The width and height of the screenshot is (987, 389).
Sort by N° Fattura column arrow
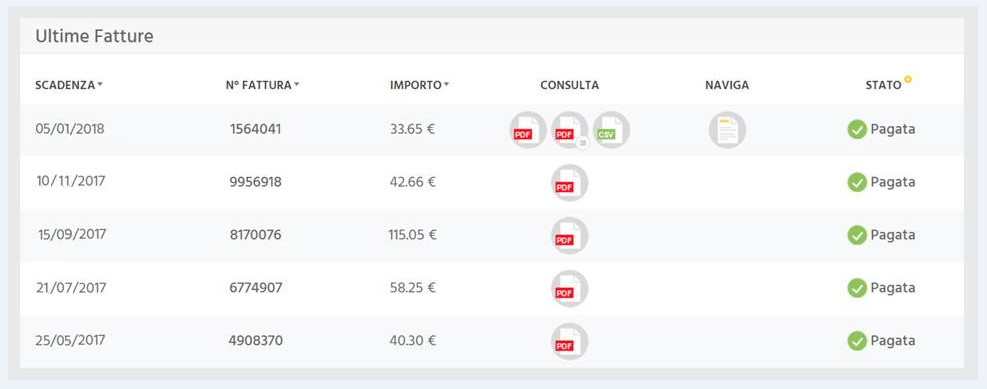296,85
